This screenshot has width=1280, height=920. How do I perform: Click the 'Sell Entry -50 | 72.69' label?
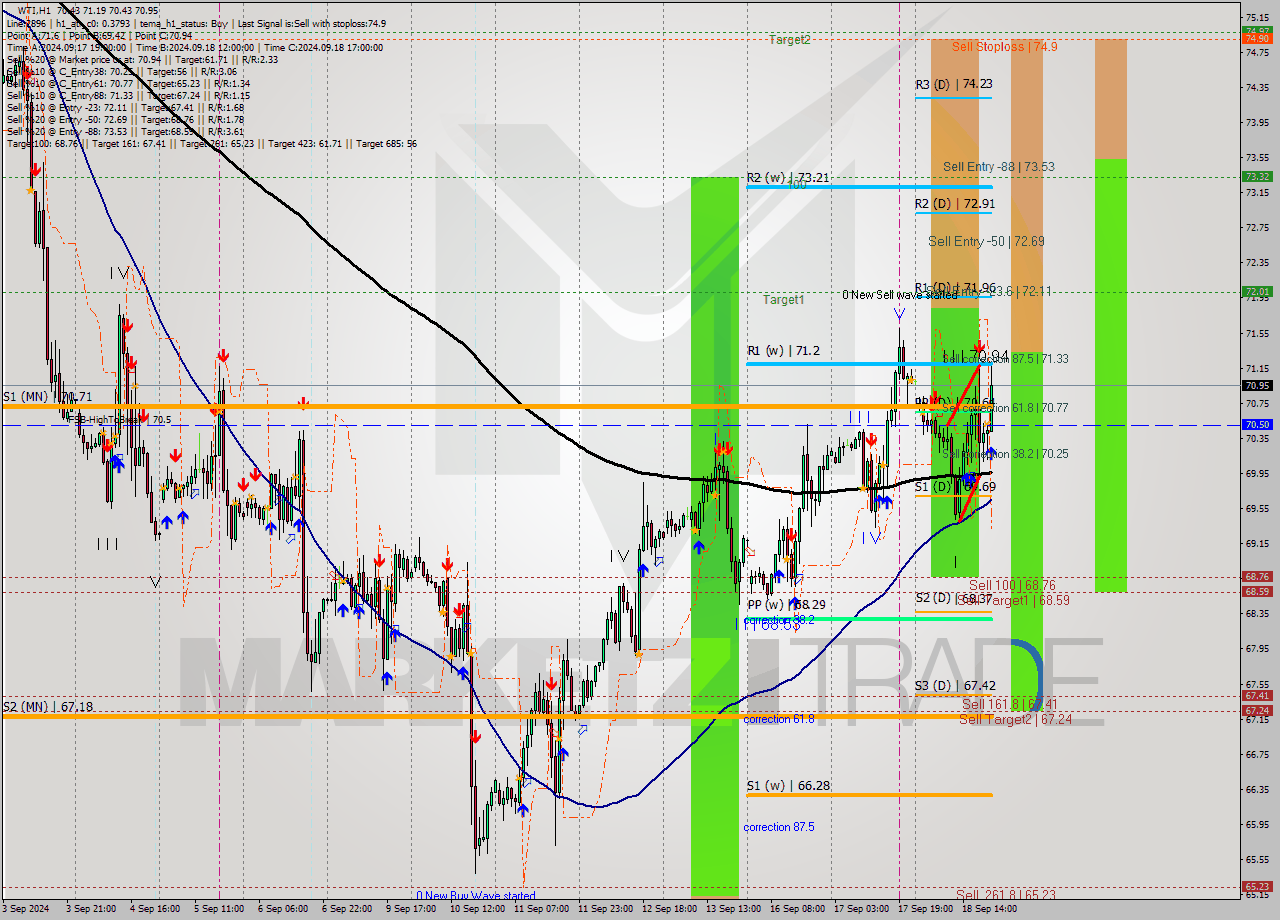point(986,241)
